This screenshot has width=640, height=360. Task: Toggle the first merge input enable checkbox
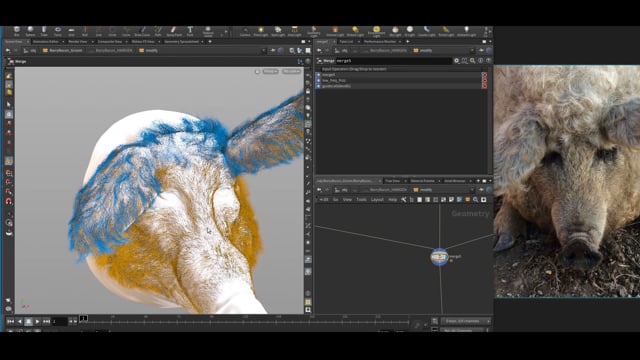point(319,75)
